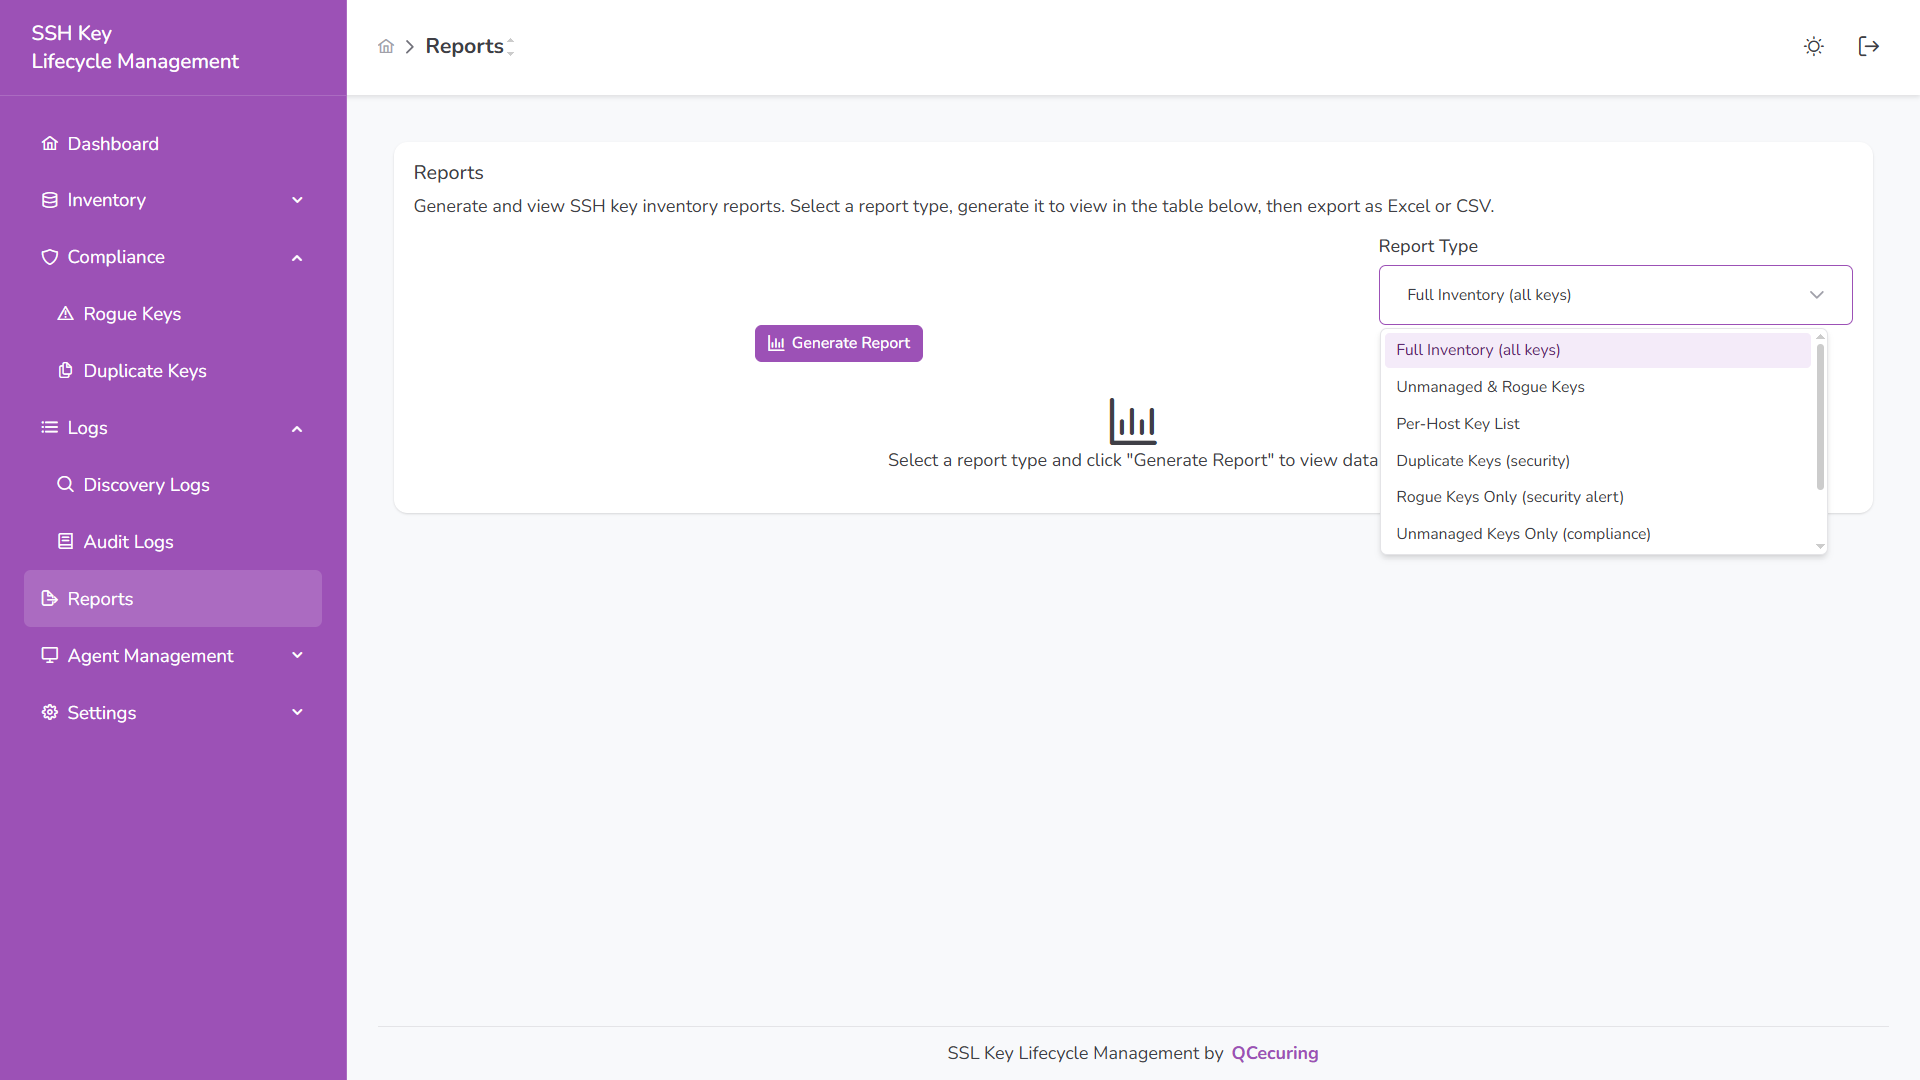Click the Dashboard house icon
This screenshot has width=1920, height=1080.
click(x=49, y=142)
